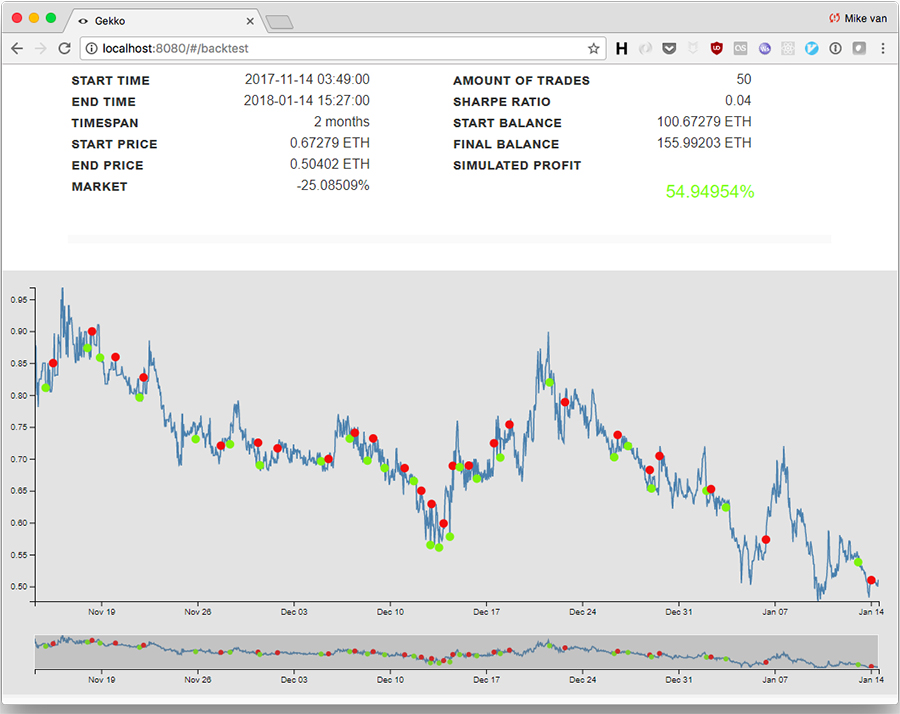Click the red trade dot near Jan 14
Image resolution: width=900 pixels, height=714 pixels.
pos(872,580)
